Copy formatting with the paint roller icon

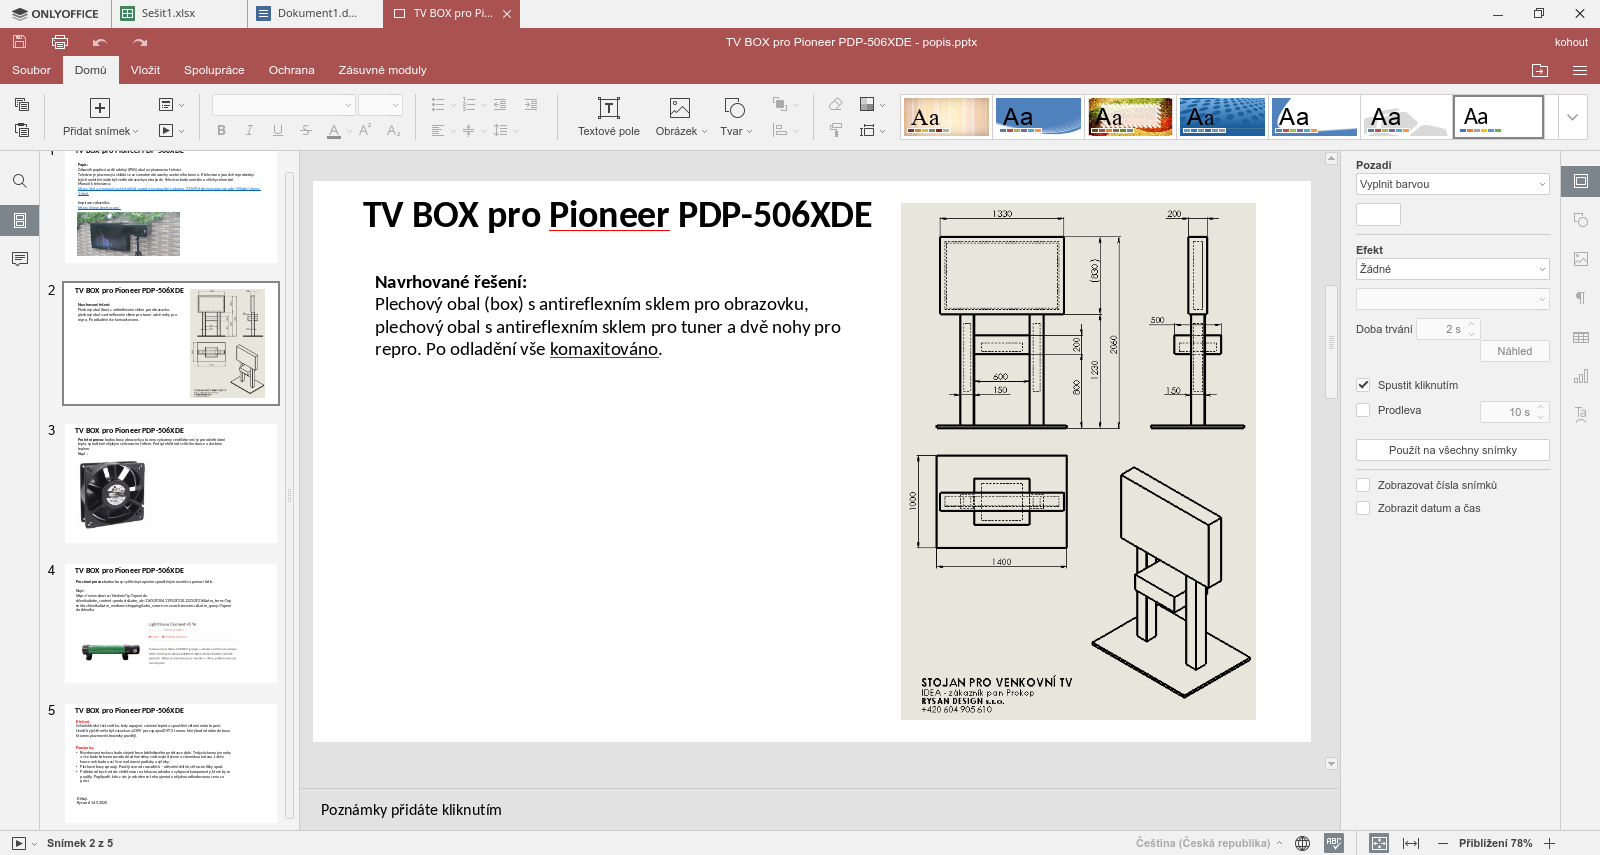tap(836, 130)
